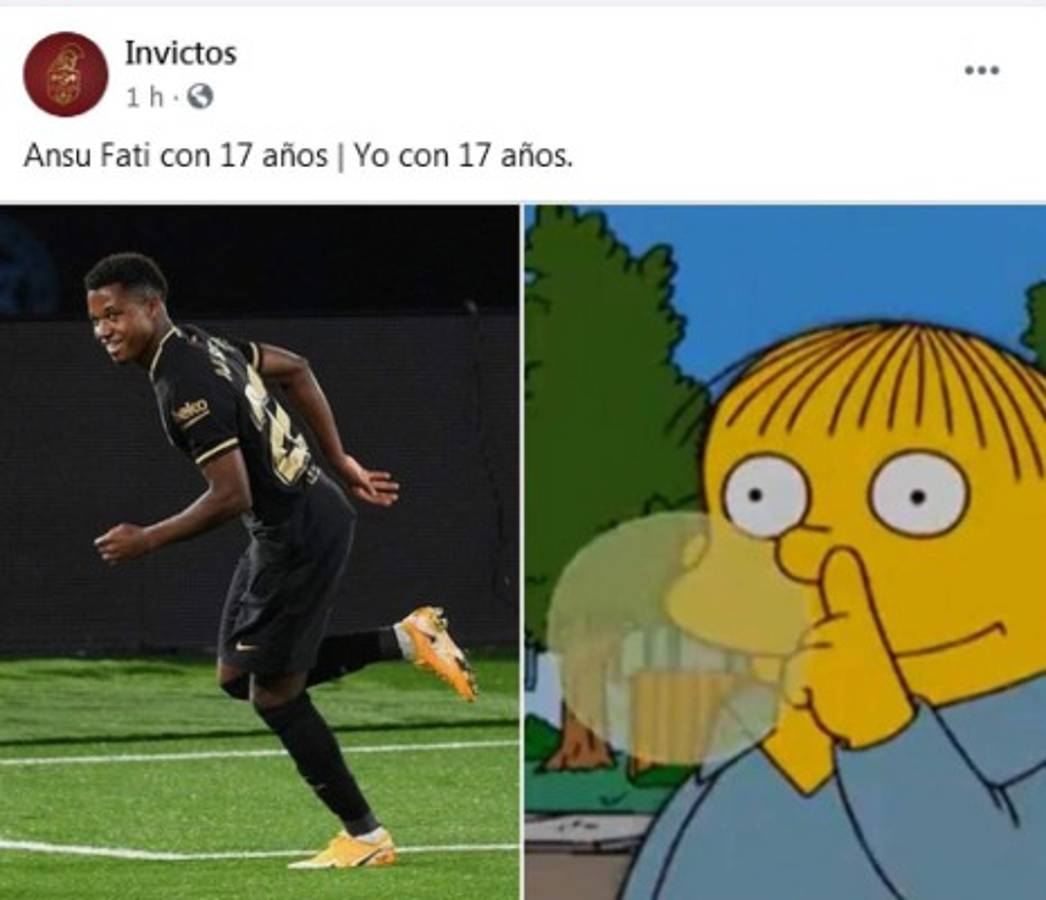The width and height of the screenshot is (1046, 900).
Task: Click the caption part Yo con 17 años
Action: click(x=463, y=157)
